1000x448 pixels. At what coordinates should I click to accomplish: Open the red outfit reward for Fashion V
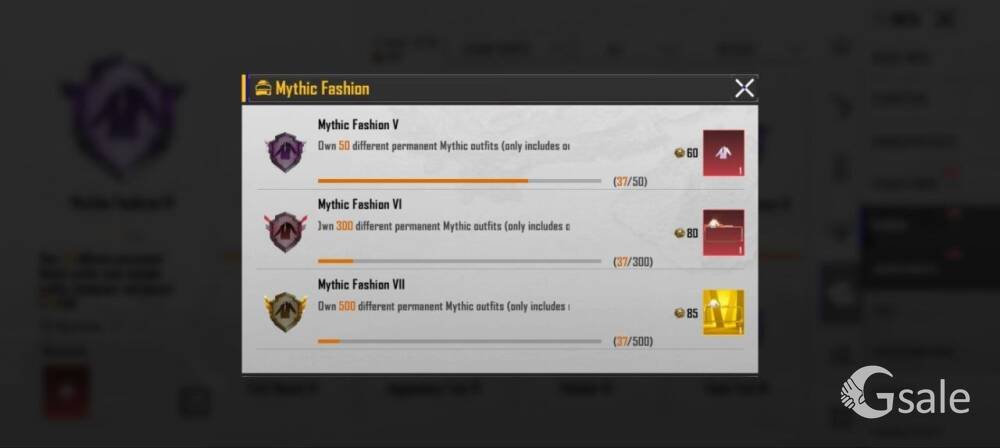pos(723,153)
